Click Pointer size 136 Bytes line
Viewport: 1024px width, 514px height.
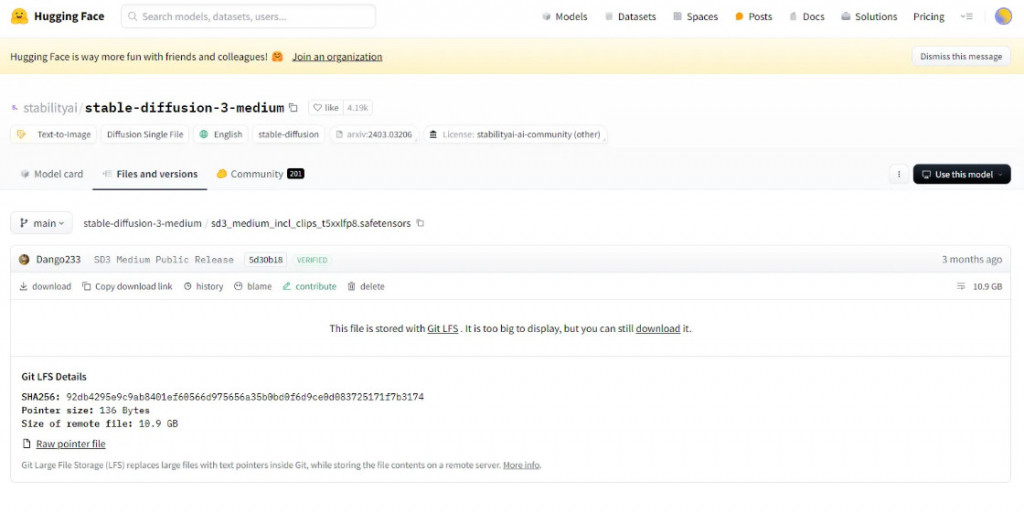point(86,410)
